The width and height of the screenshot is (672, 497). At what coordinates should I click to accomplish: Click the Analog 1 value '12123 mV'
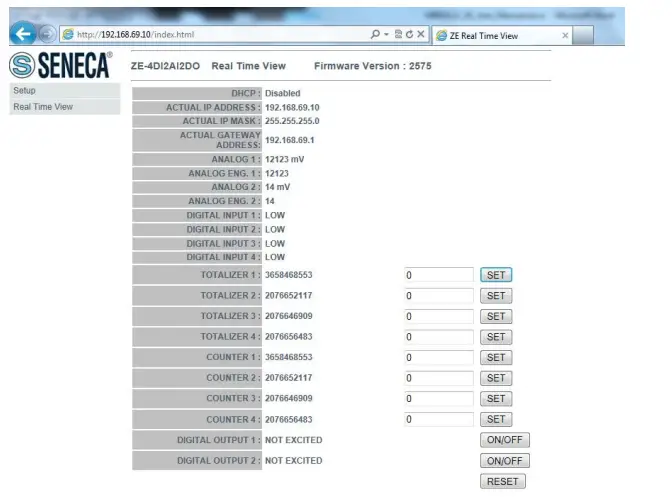coord(285,159)
